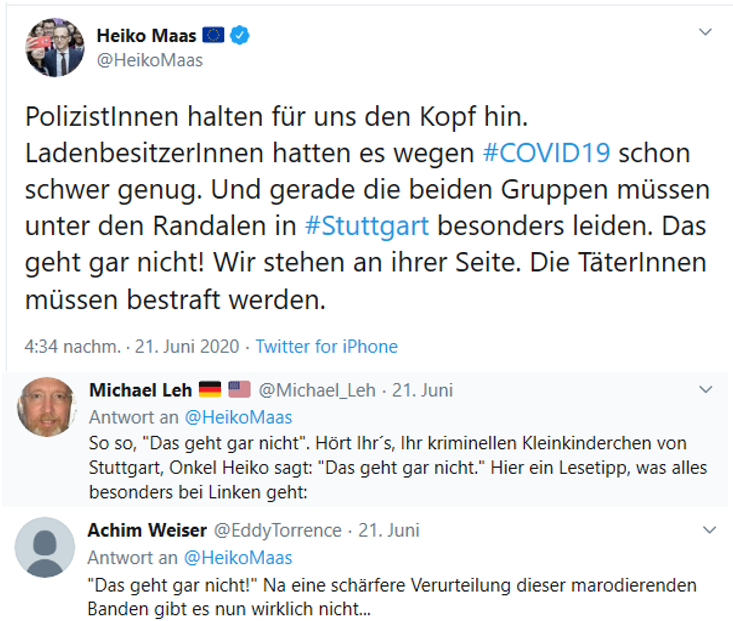
Task: Click the @HeikoMaas handle under the name
Action: (x=149, y=60)
